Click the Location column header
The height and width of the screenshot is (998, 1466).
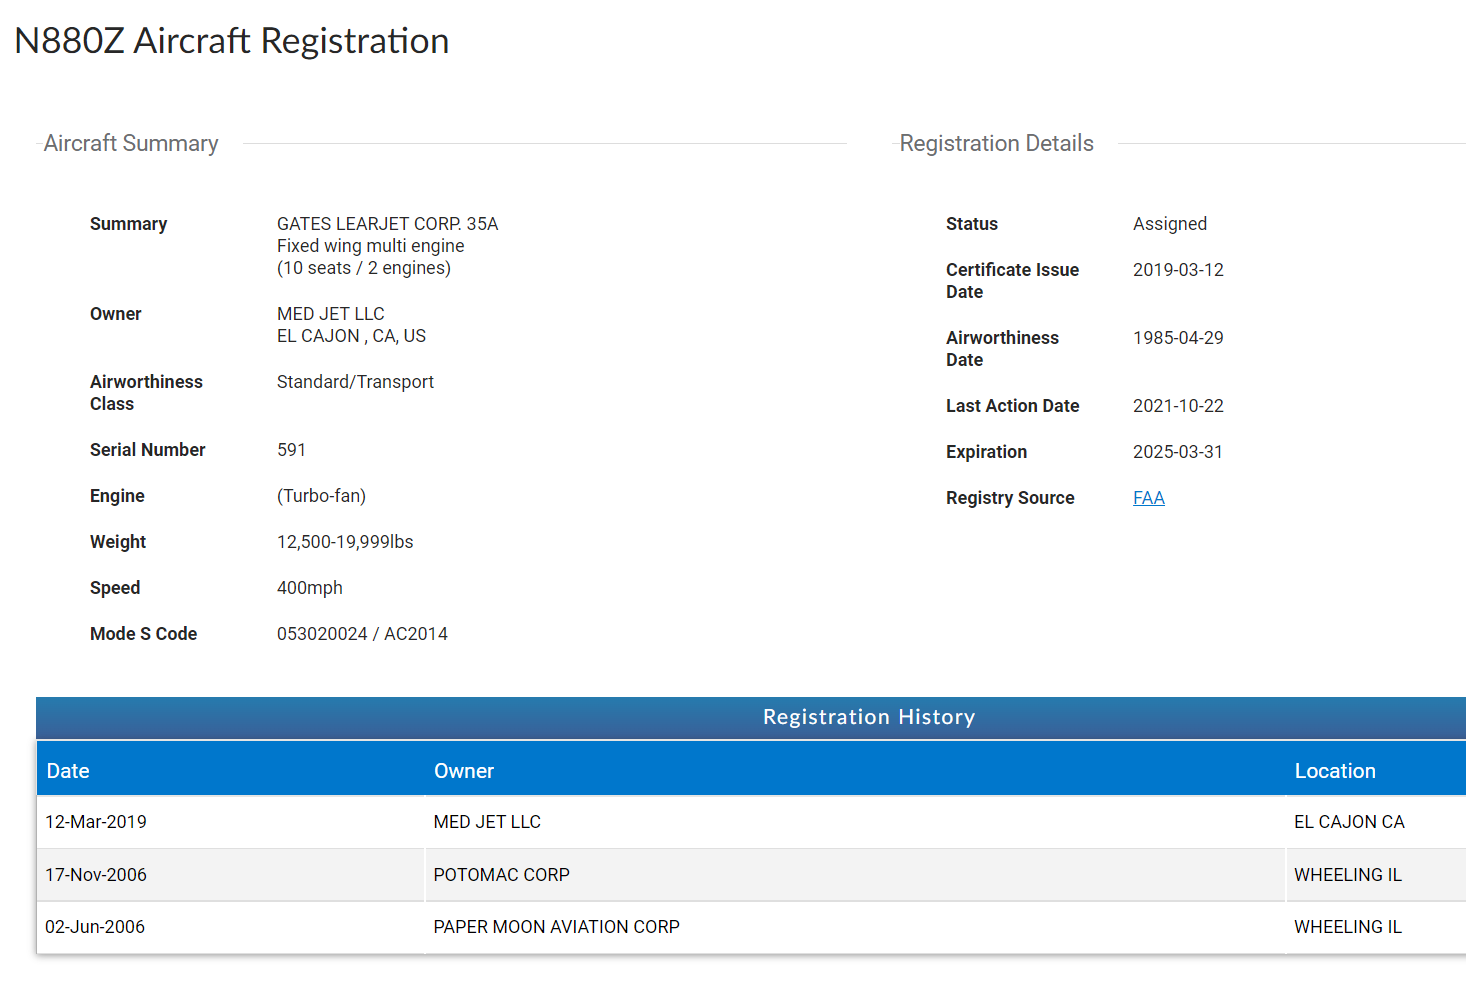[1376, 771]
